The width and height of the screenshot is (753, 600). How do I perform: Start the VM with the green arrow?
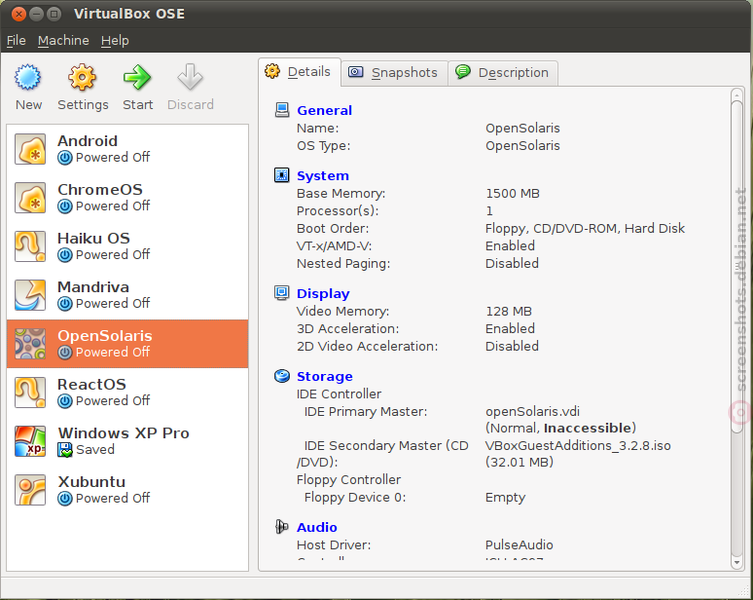[x=137, y=77]
